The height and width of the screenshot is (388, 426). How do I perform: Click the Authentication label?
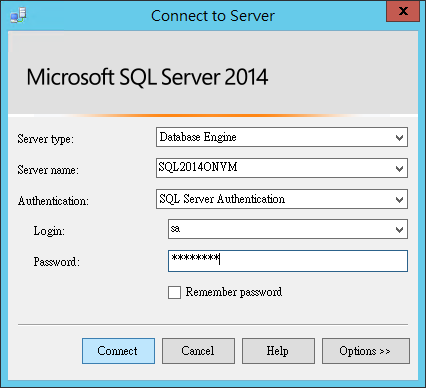click(53, 201)
